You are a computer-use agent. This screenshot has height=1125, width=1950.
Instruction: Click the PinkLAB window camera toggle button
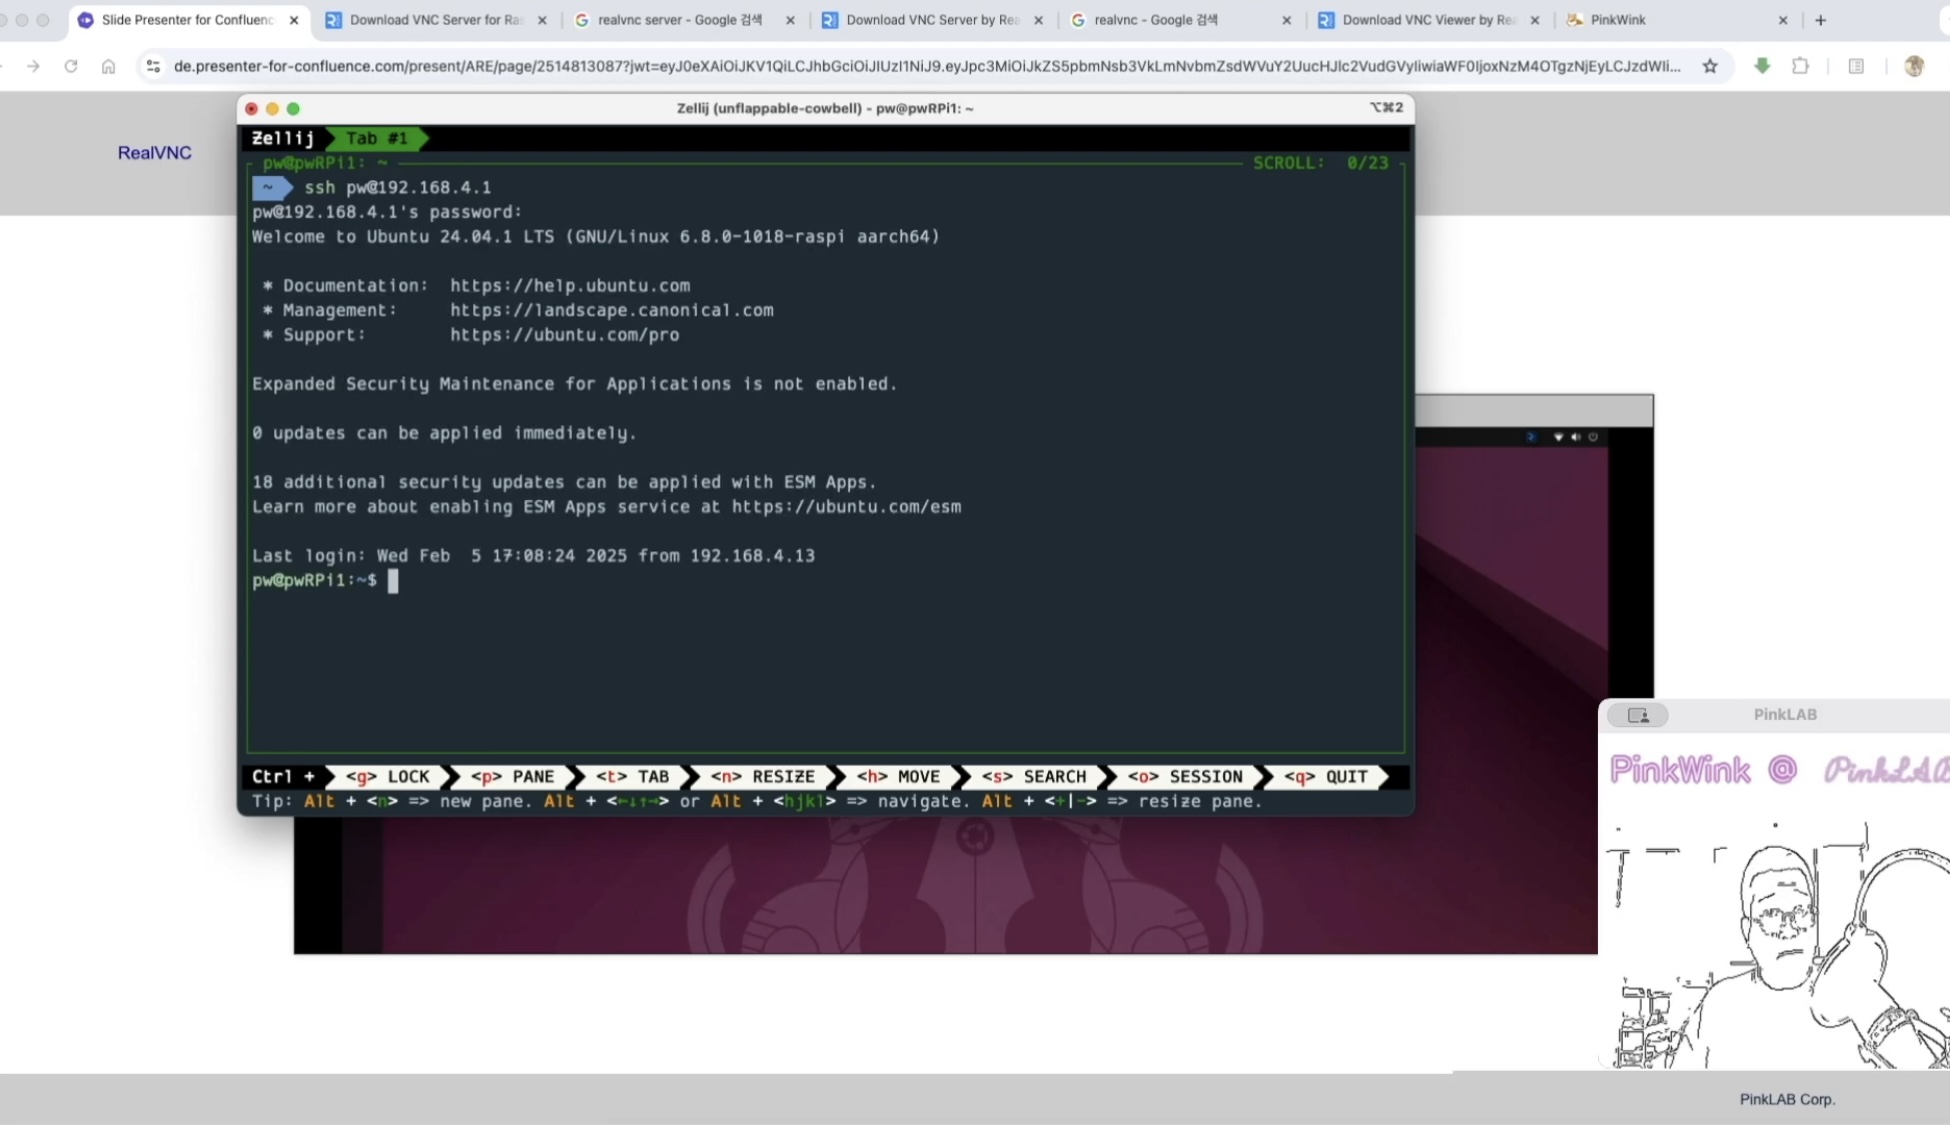[x=1638, y=715]
